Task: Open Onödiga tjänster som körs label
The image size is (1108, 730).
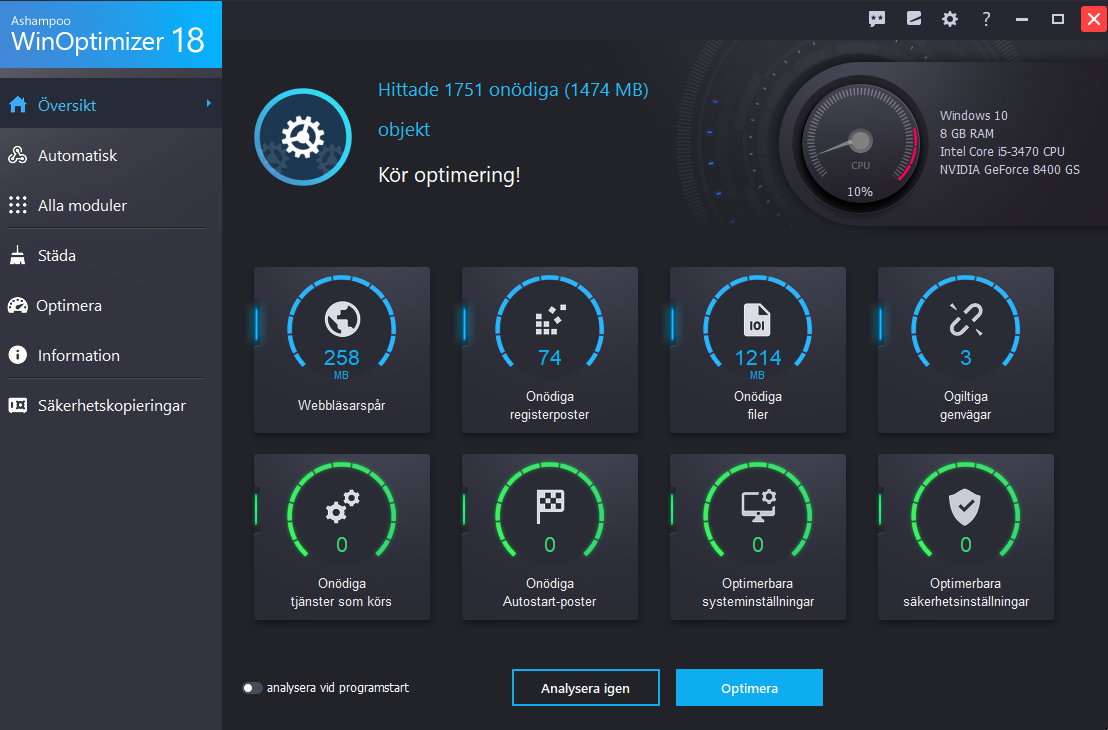Action: pyautogui.click(x=341, y=592)
